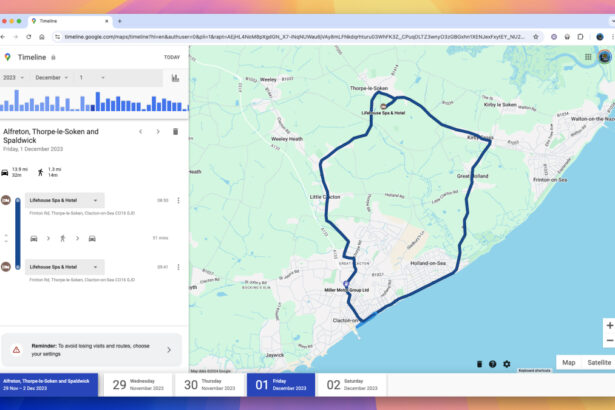Image resolution: width=615 pixels, height=410 pixels.
Task: Click the Reminder arrow chevron
Action: (x=169, y=350)
